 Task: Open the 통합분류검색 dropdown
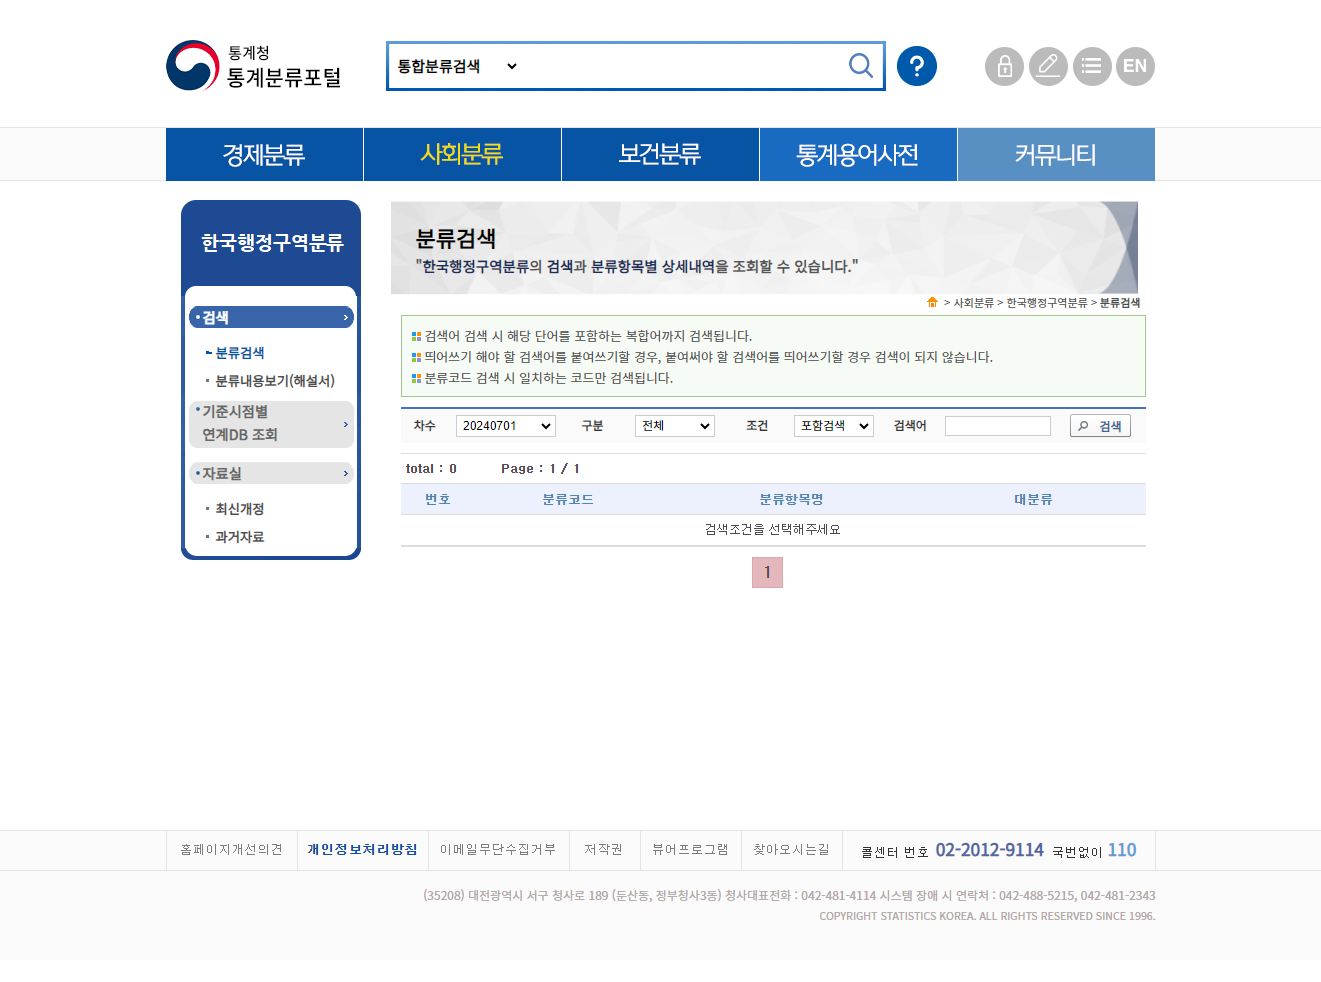(x=457, y=66)
